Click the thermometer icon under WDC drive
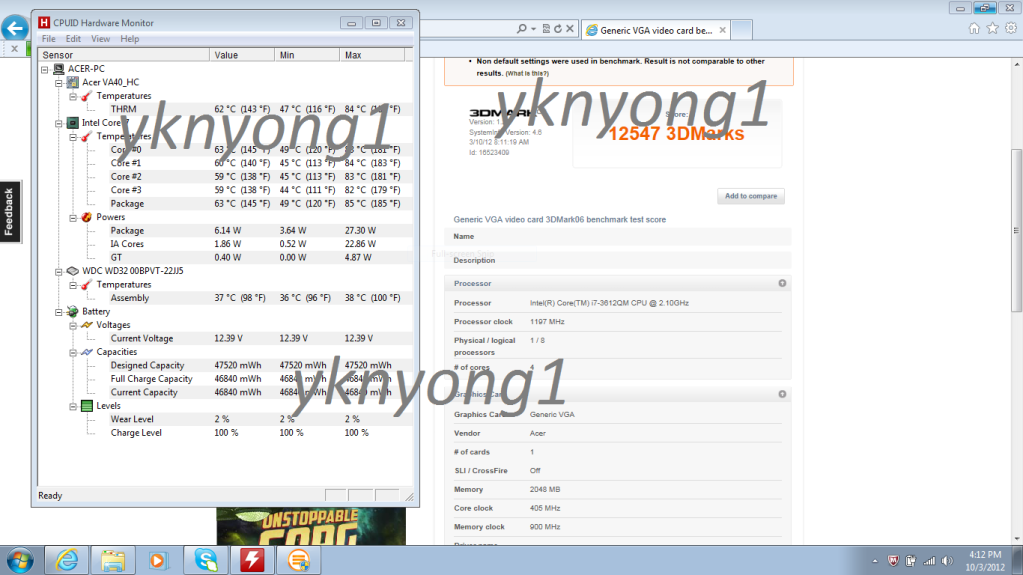The image size is (1023, 575). pos(86,285)
